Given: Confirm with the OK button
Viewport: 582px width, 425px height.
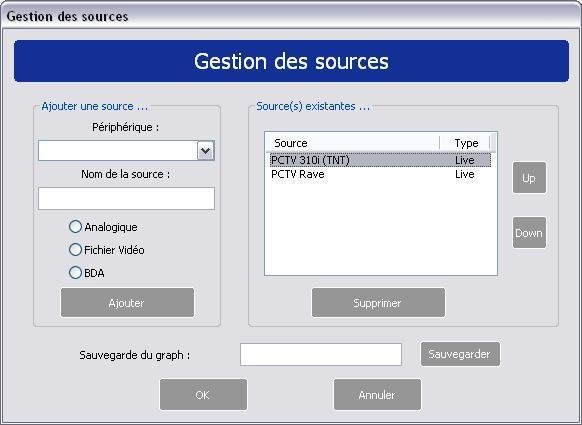Looking at the screenshot, I should pyautogui.click(x=203, y=395).
